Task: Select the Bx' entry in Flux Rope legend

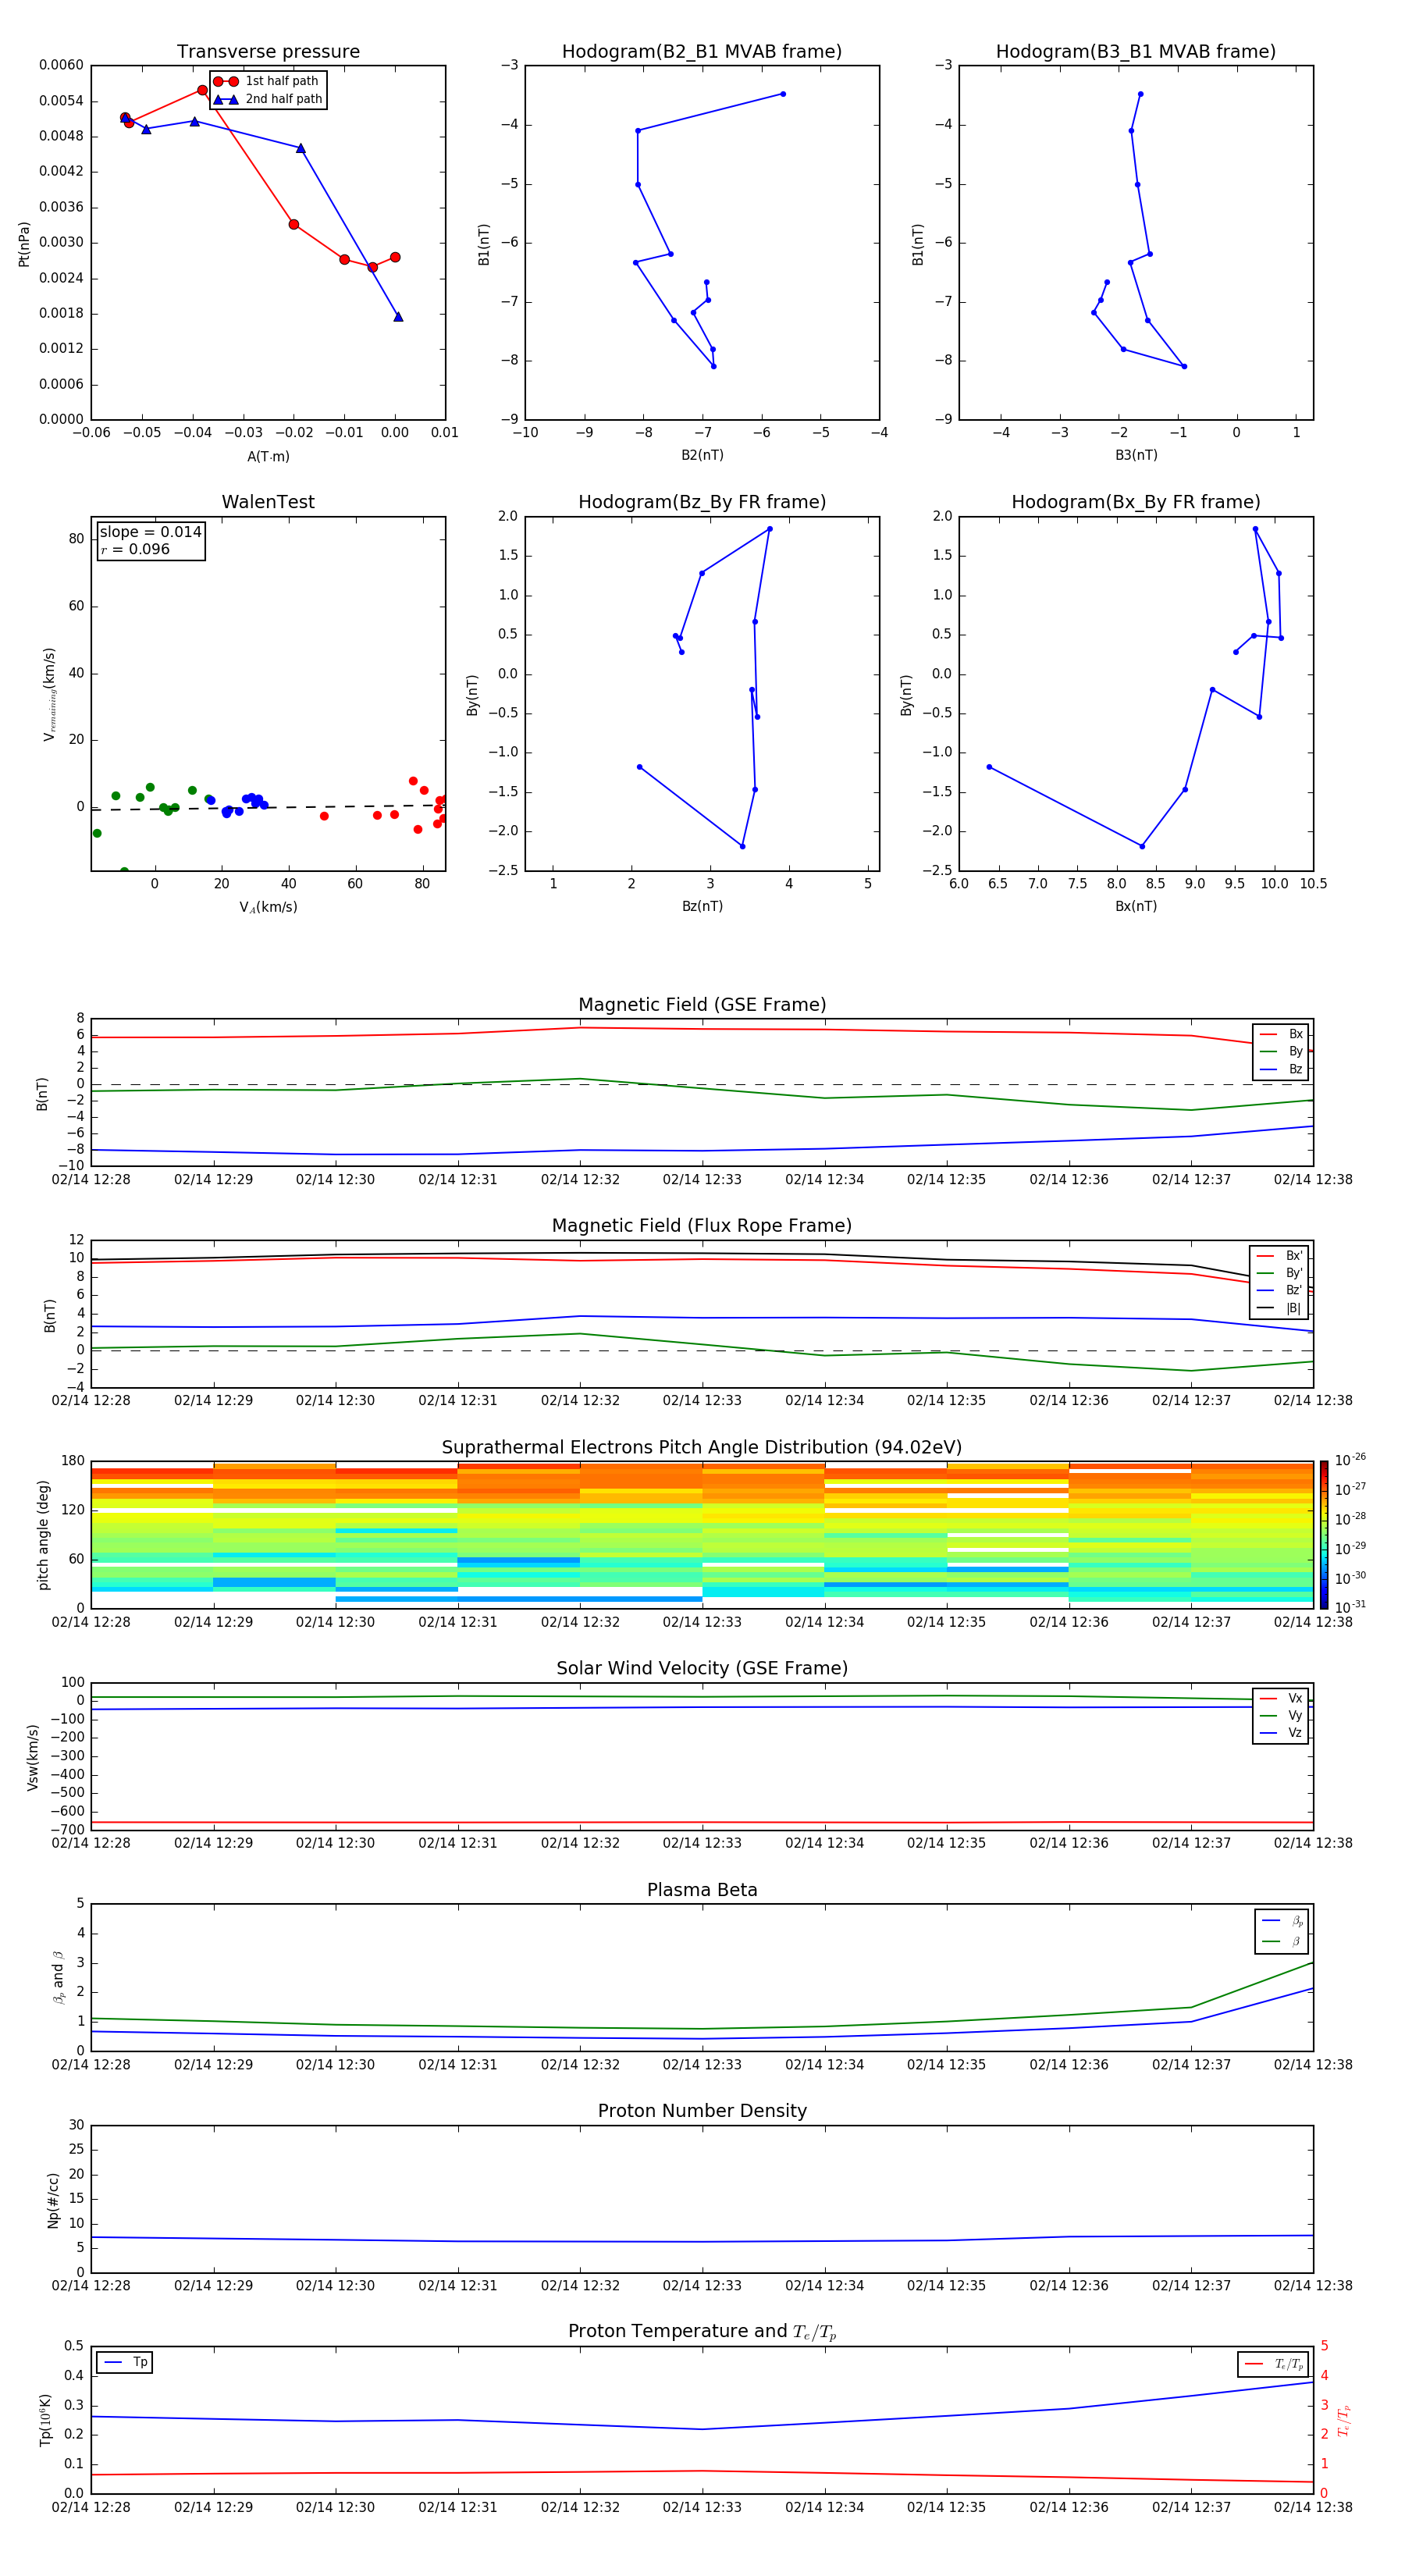Action: pyautogui.click(x=1280, y=1256)
